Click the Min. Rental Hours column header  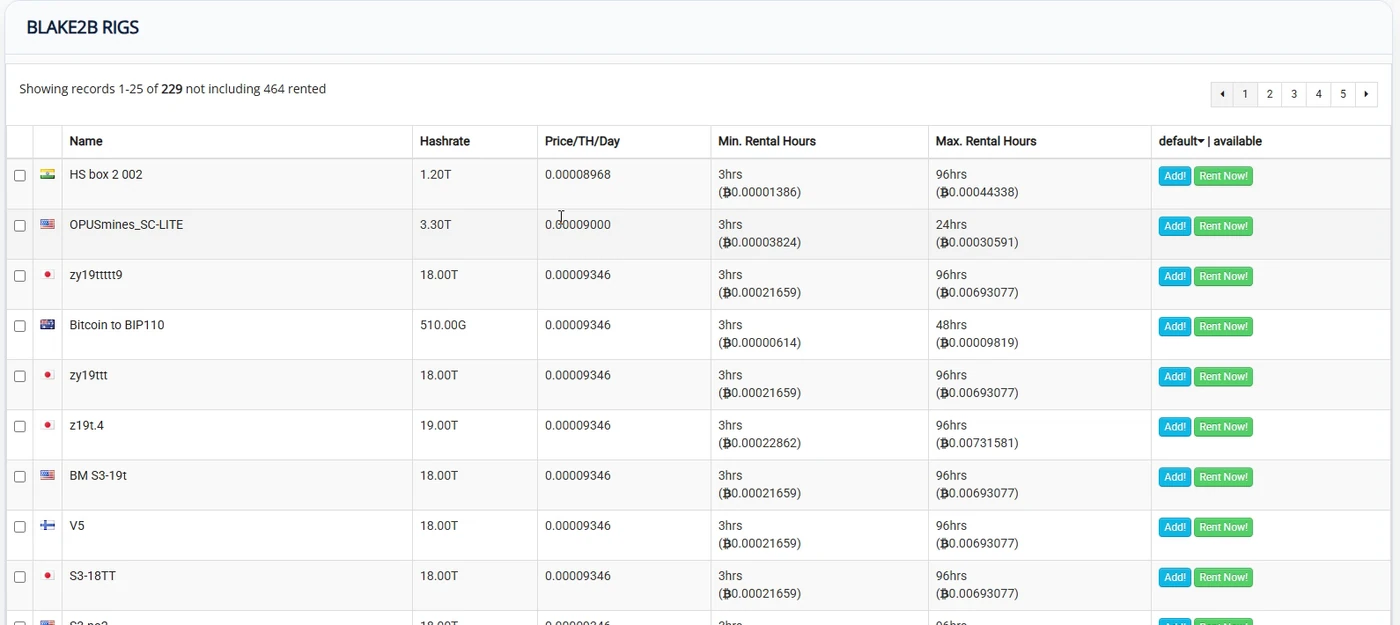tap(767, 141)
